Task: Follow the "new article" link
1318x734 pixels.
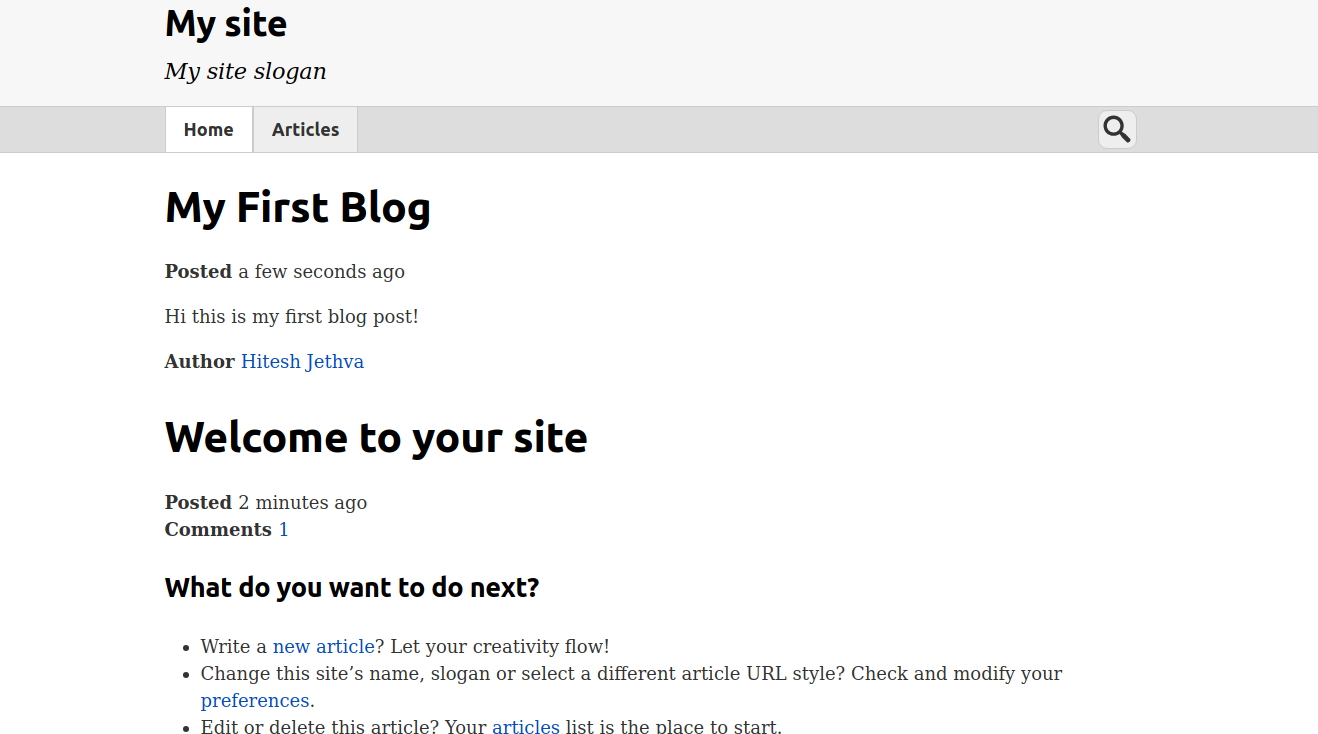Action: pos(323,647)
